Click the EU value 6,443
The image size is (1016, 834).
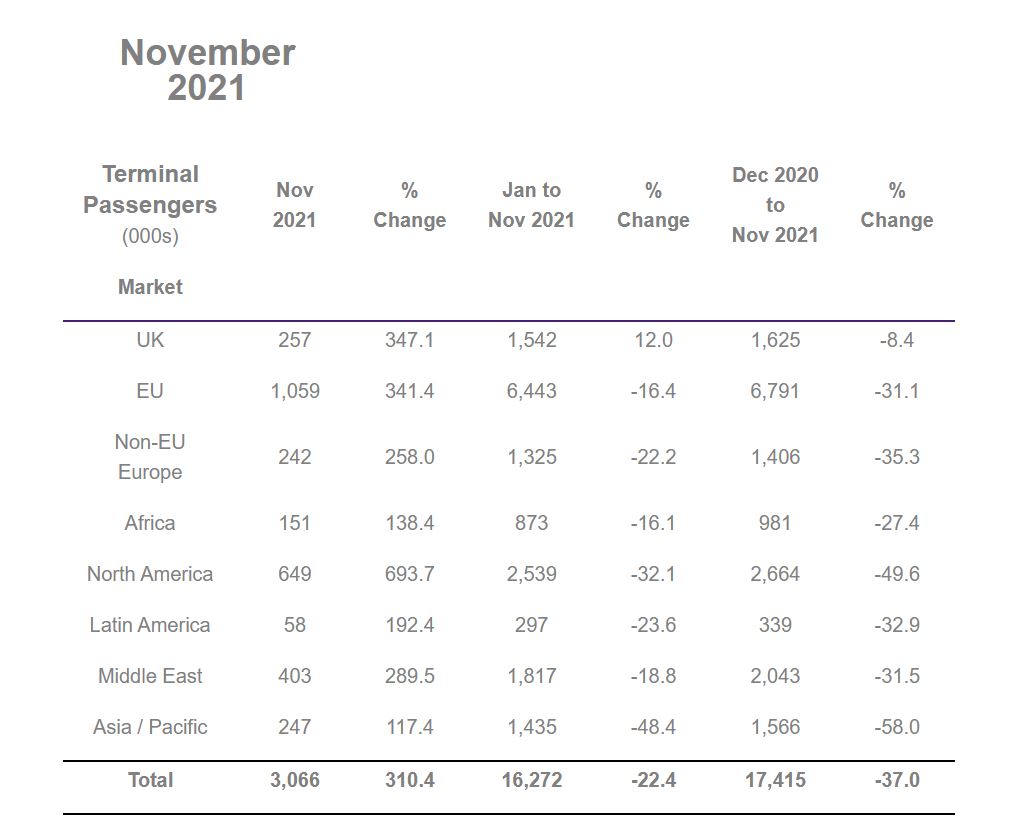[531, 391]
